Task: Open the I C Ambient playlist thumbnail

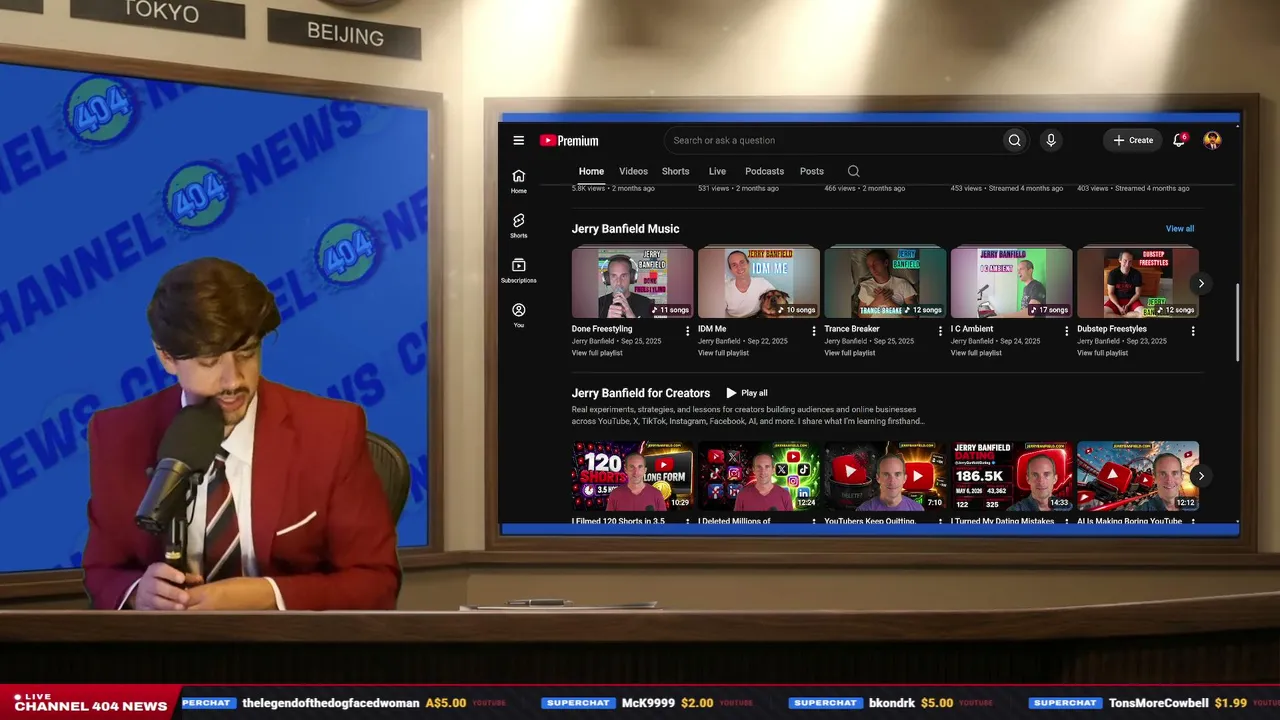Action: tap(1011, 283)
